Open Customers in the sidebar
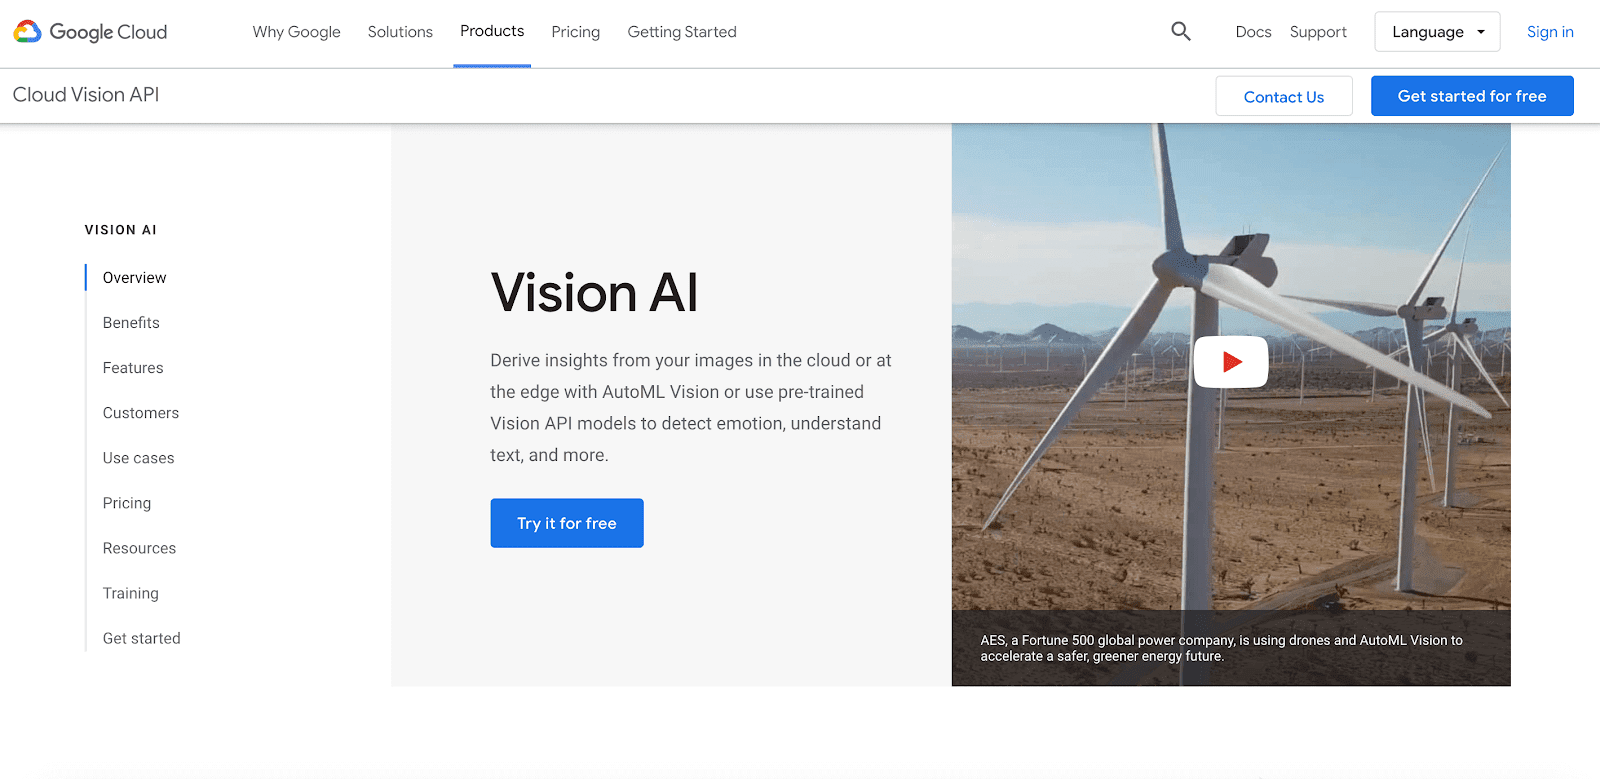The height and width of the screenshot is (779, 1600). 141,413
